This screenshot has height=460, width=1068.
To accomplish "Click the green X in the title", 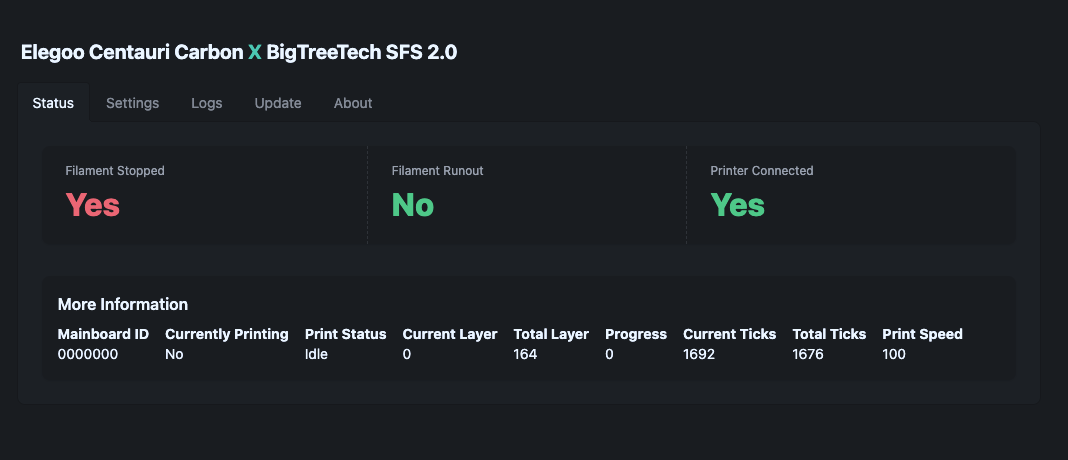I will pyautogui.click(x=255, y=52).
